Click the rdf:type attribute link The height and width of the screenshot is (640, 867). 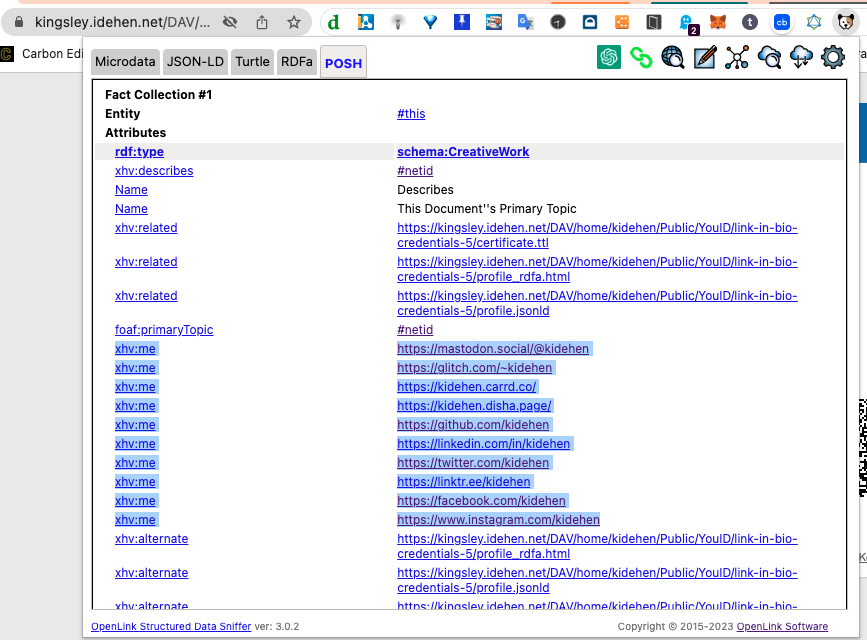click(139, 152)
